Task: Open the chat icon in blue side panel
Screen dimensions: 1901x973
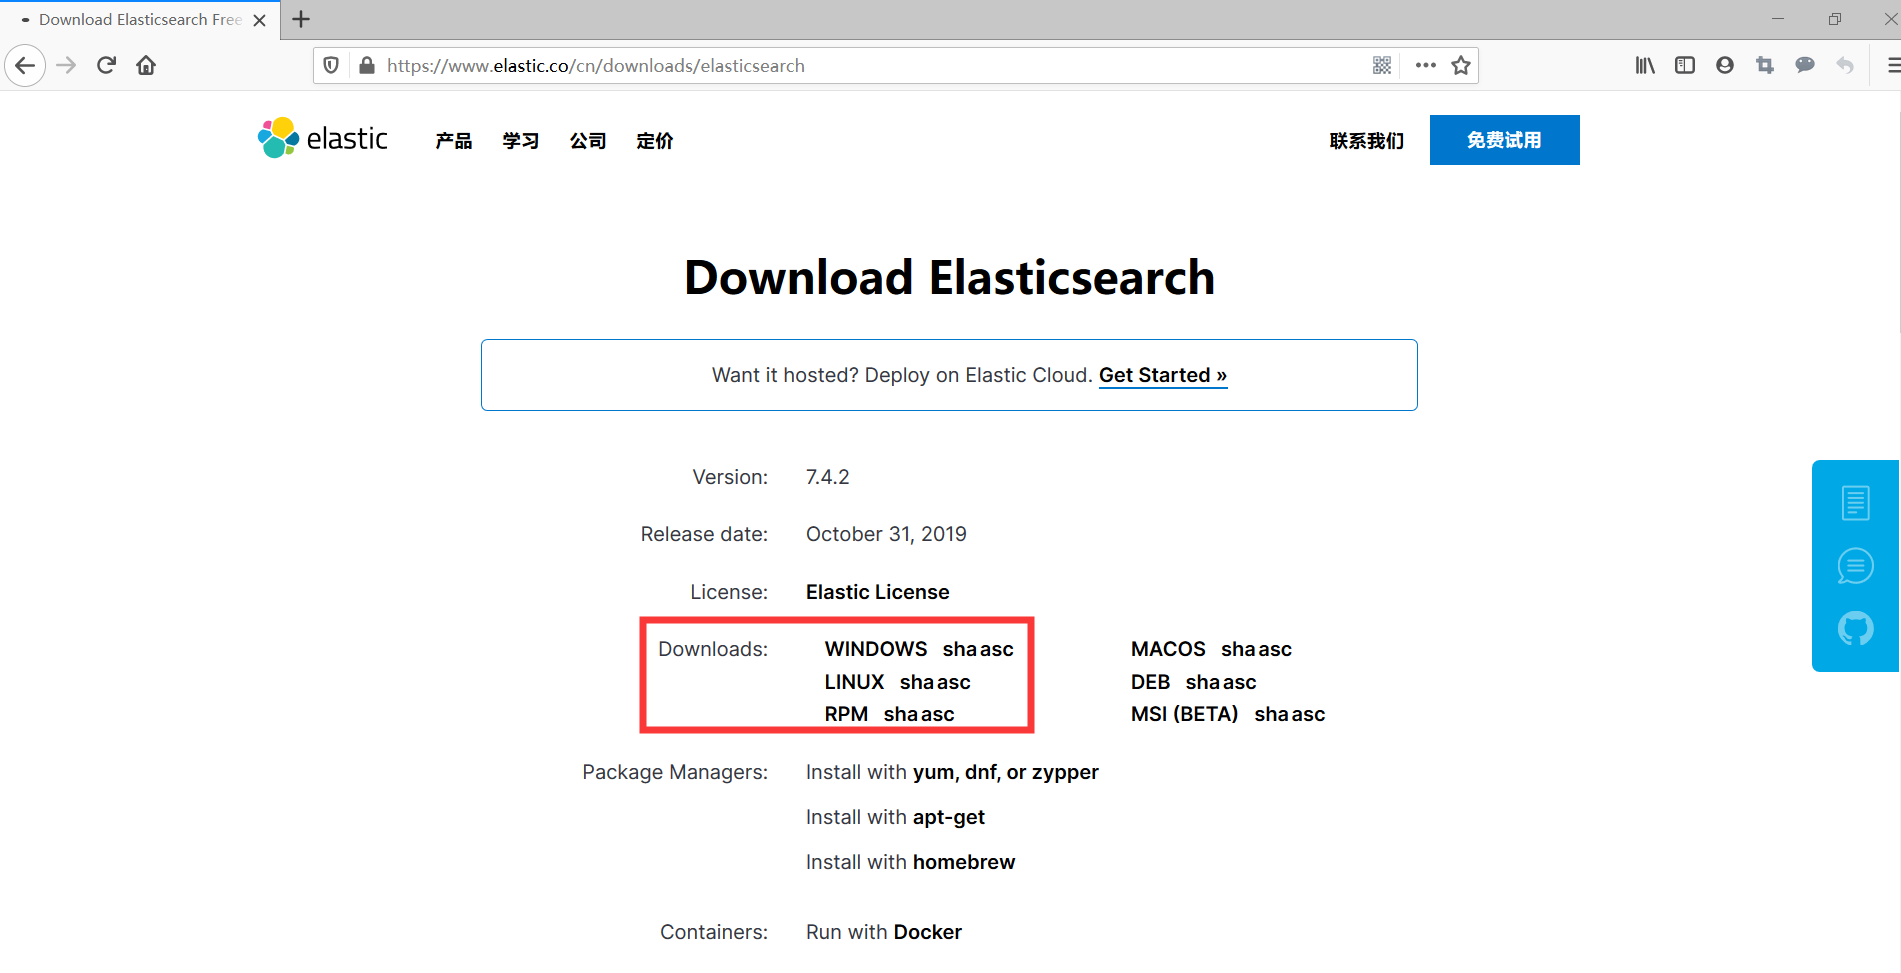Action: [1856, 566]
